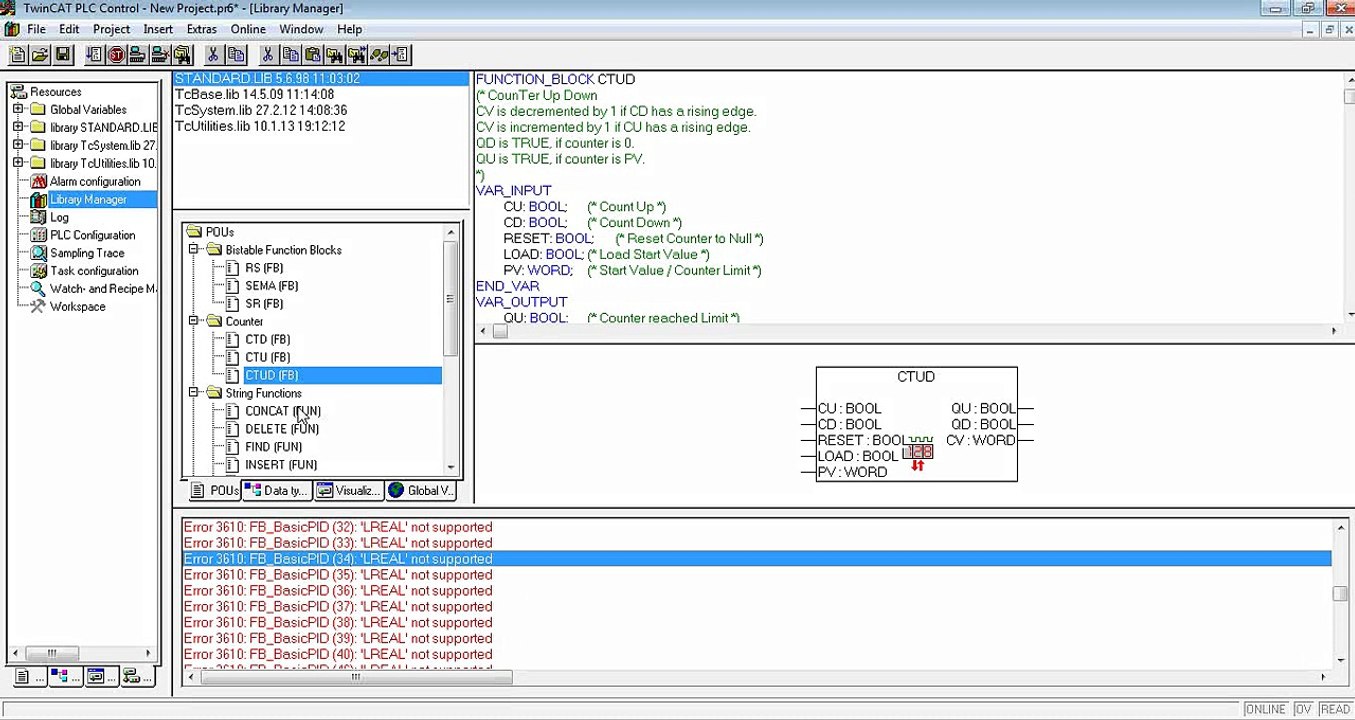This screenshot has width=1355, height=720.
Task: Click the ONLINE status bar indicator
Action: [x=1265, y=709]
